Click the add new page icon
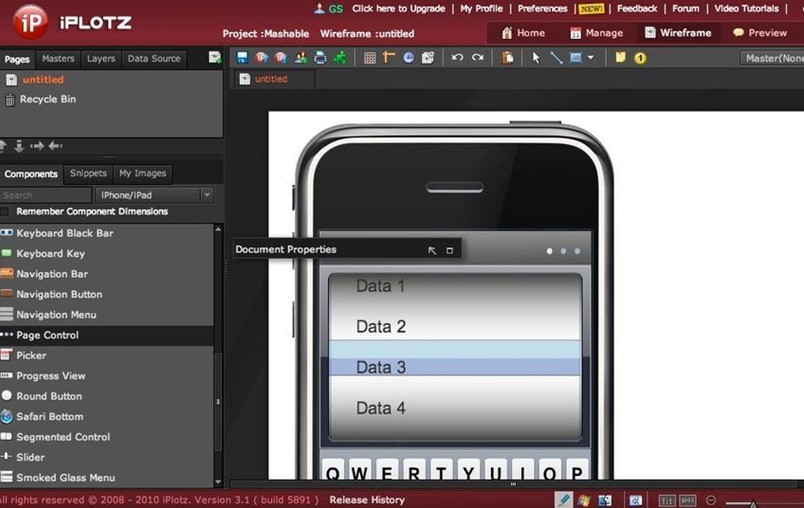Viewport: 804px width, 508px height. coord(214,58)
